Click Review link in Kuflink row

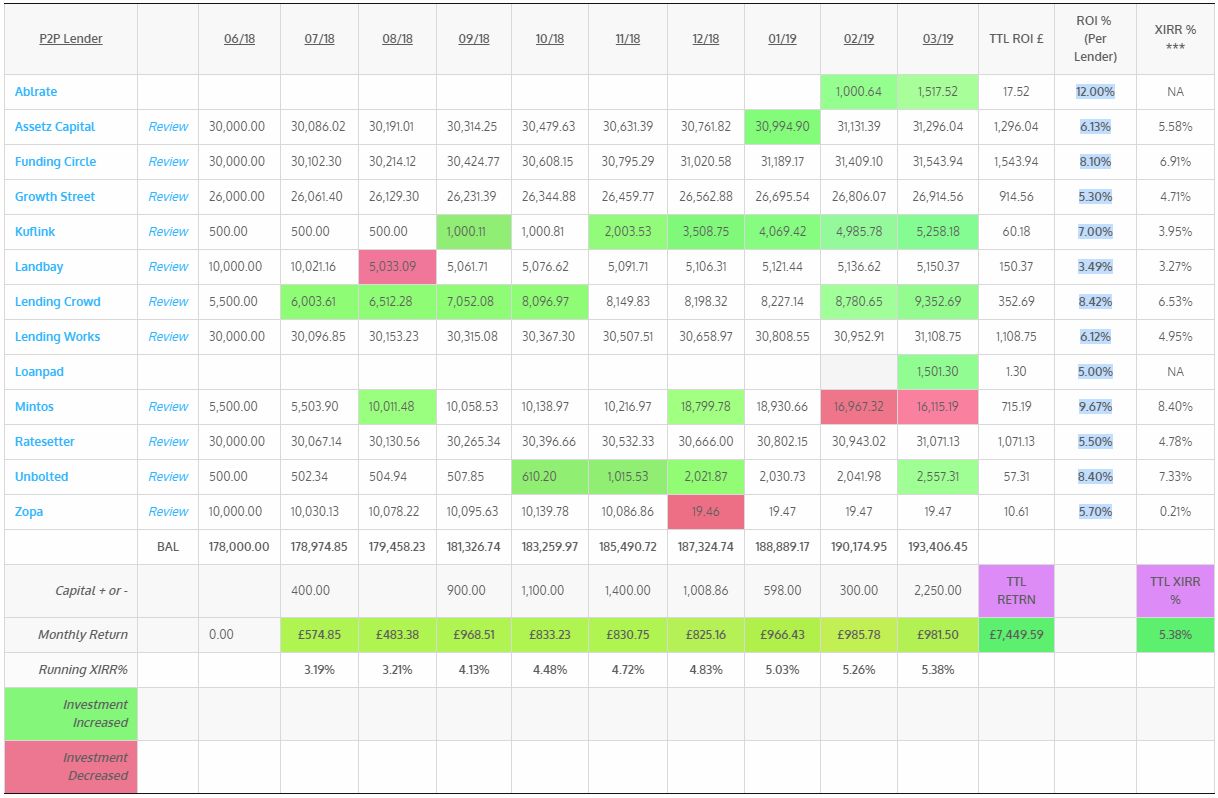click(168, 232)
